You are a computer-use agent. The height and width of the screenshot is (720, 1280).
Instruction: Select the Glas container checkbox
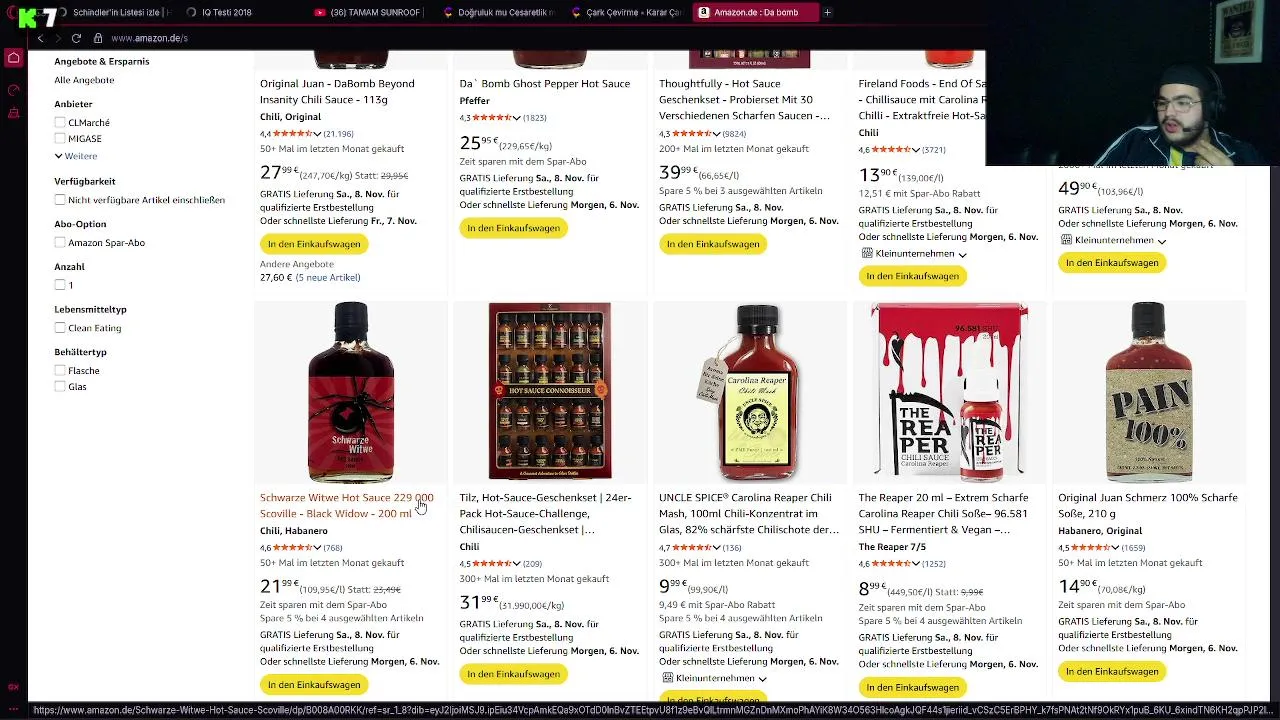point(60,387)
